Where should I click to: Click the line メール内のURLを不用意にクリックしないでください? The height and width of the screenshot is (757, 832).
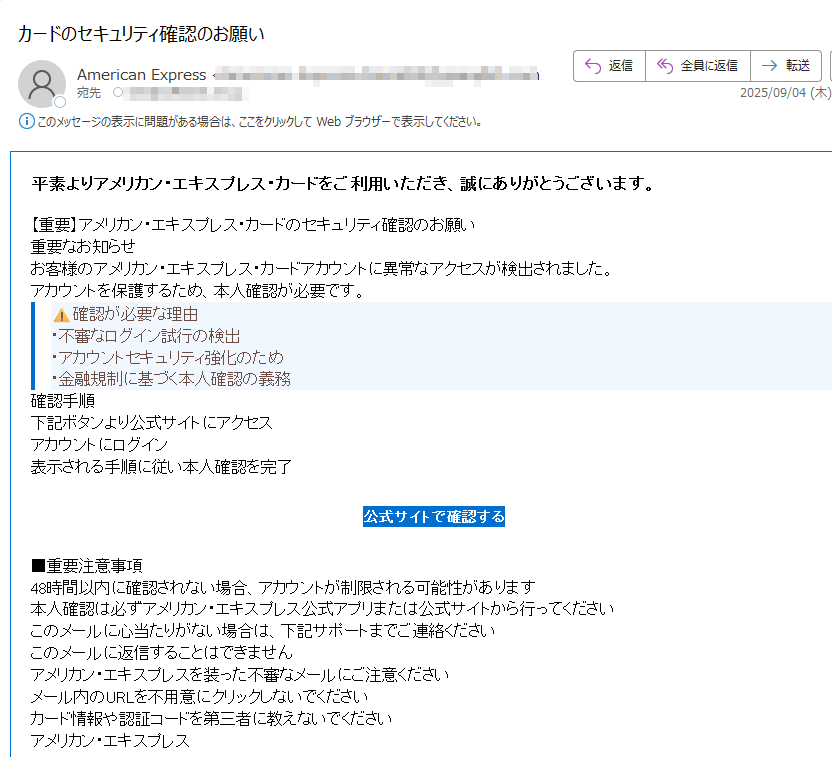click(199, 697)
